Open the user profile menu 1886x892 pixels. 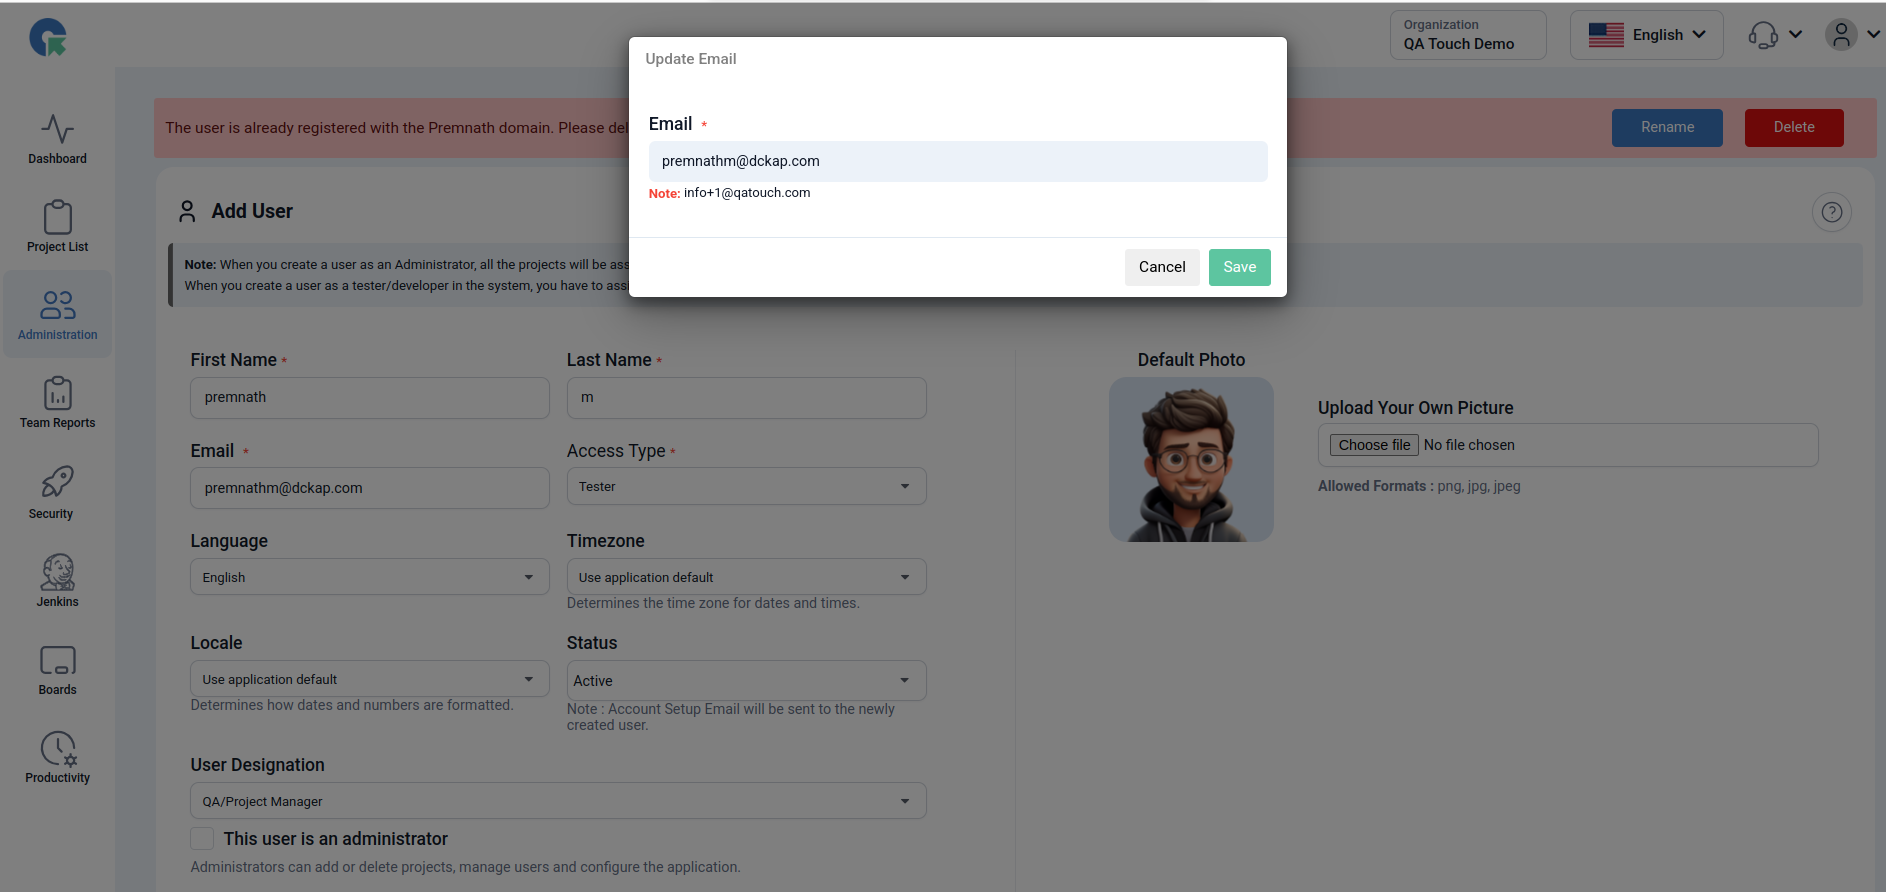click(x=1852, y=35)
